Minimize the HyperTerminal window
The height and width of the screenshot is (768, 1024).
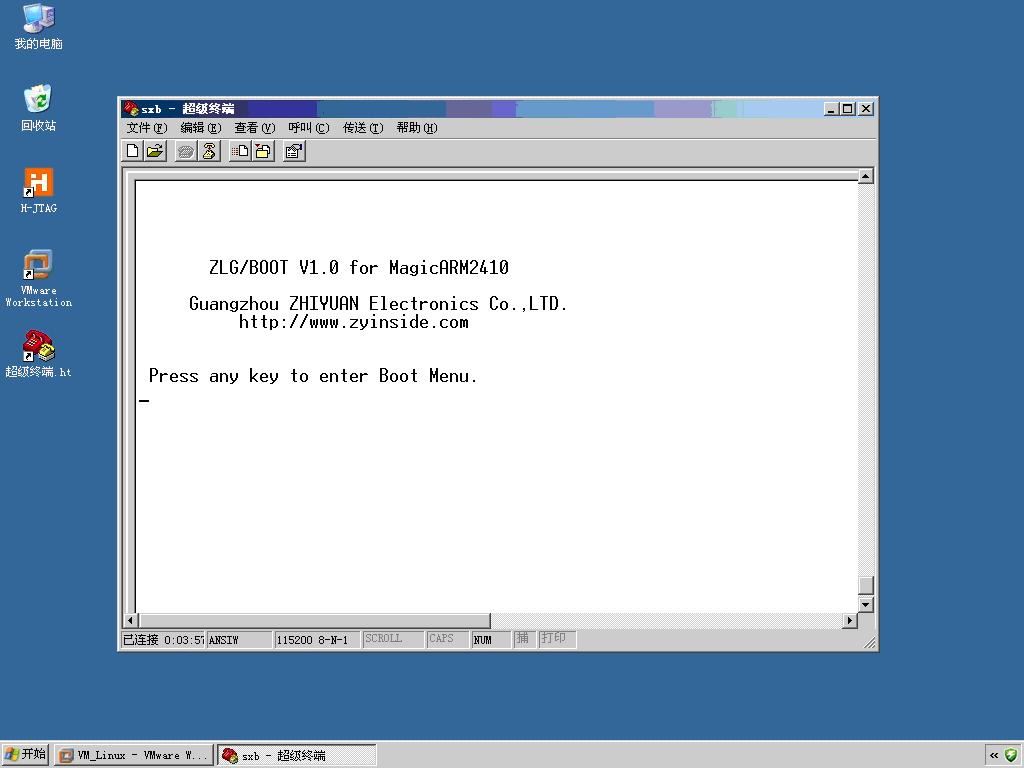click(831, 109)
